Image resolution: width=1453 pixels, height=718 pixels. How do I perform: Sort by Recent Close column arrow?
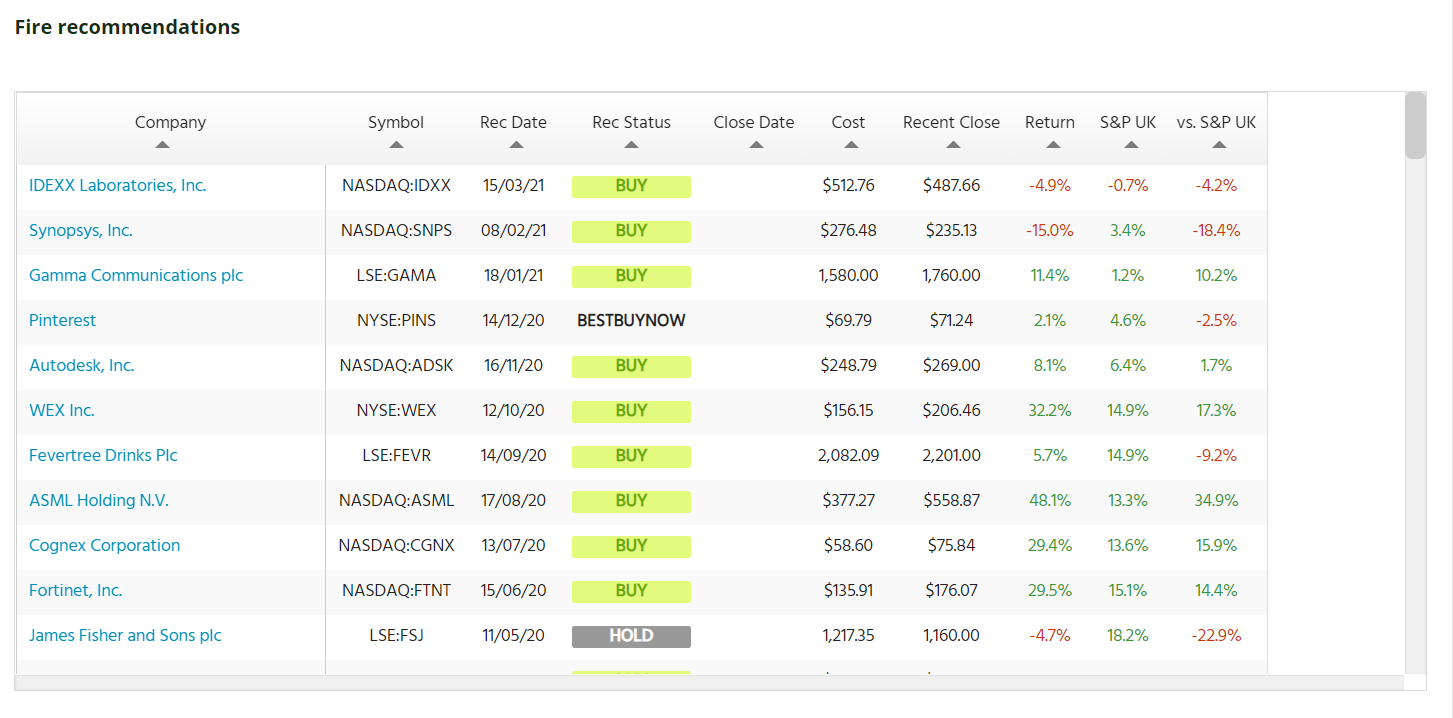(x=953, y=145)
